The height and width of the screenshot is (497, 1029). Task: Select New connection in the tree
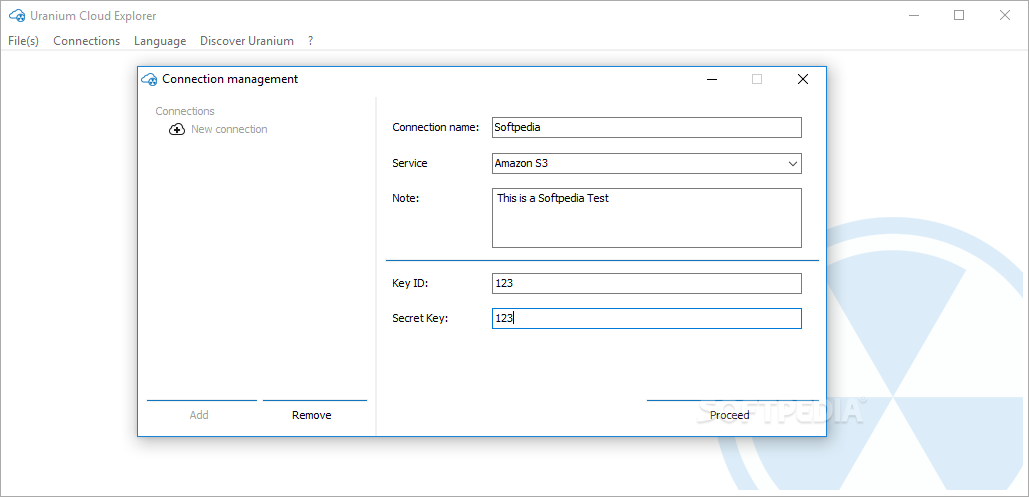pyautogui.click(x=229, y=129)
